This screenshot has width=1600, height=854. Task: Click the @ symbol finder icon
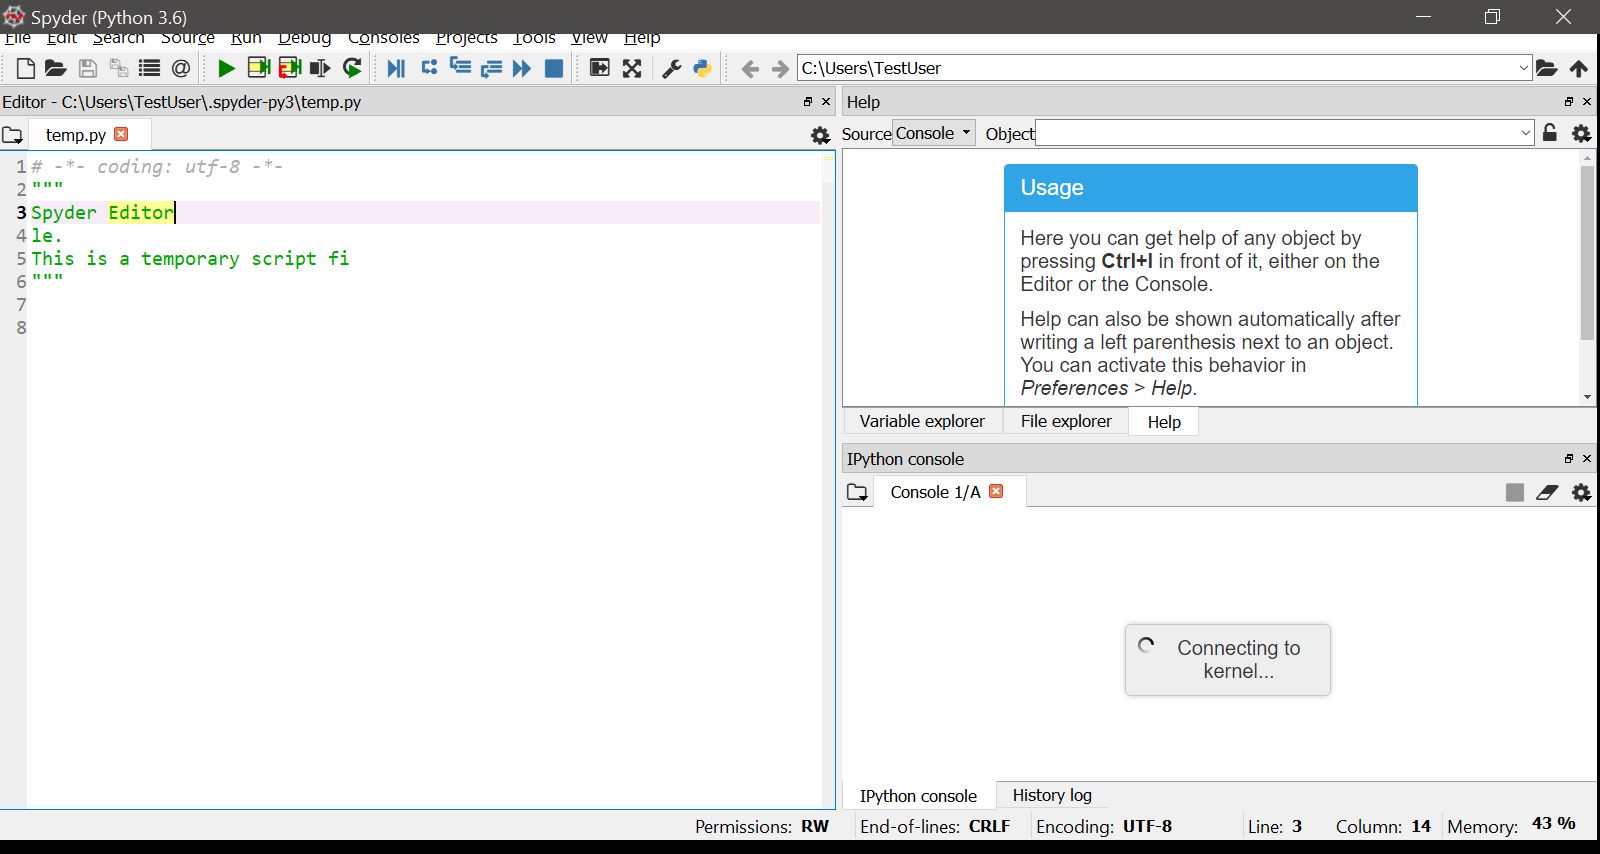click(181, 68)
